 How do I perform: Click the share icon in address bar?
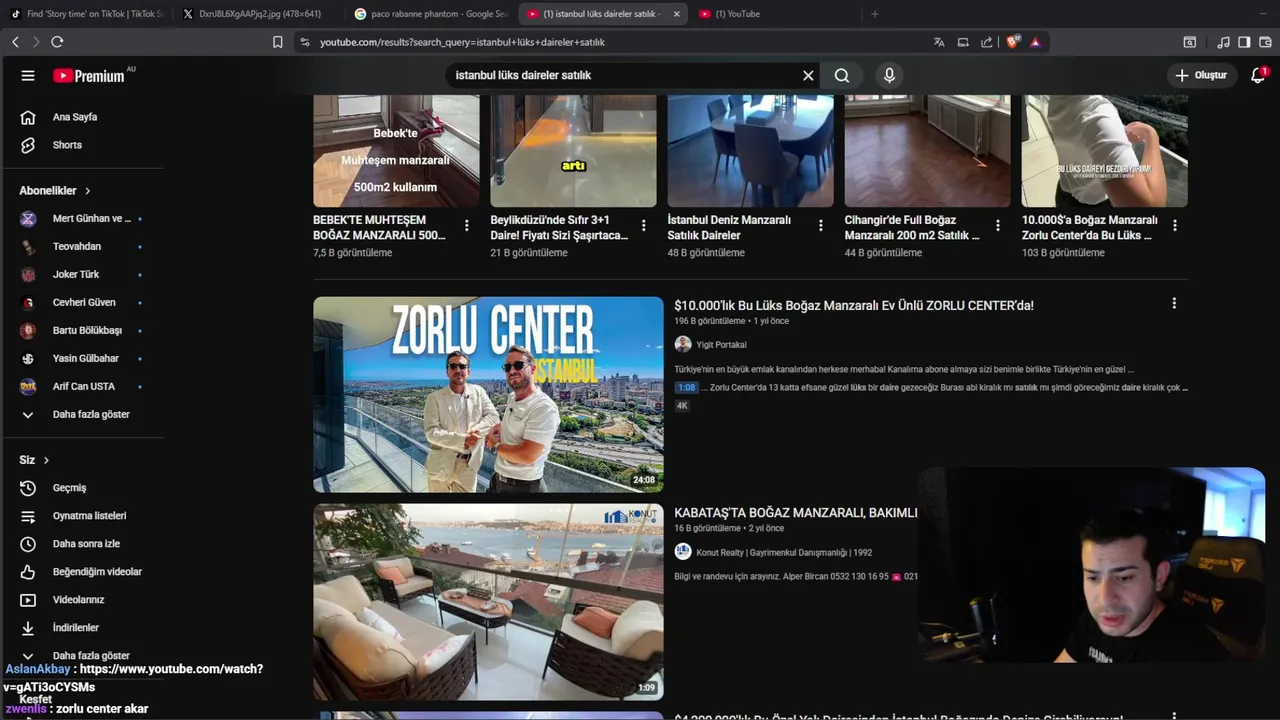click(987, 42)
